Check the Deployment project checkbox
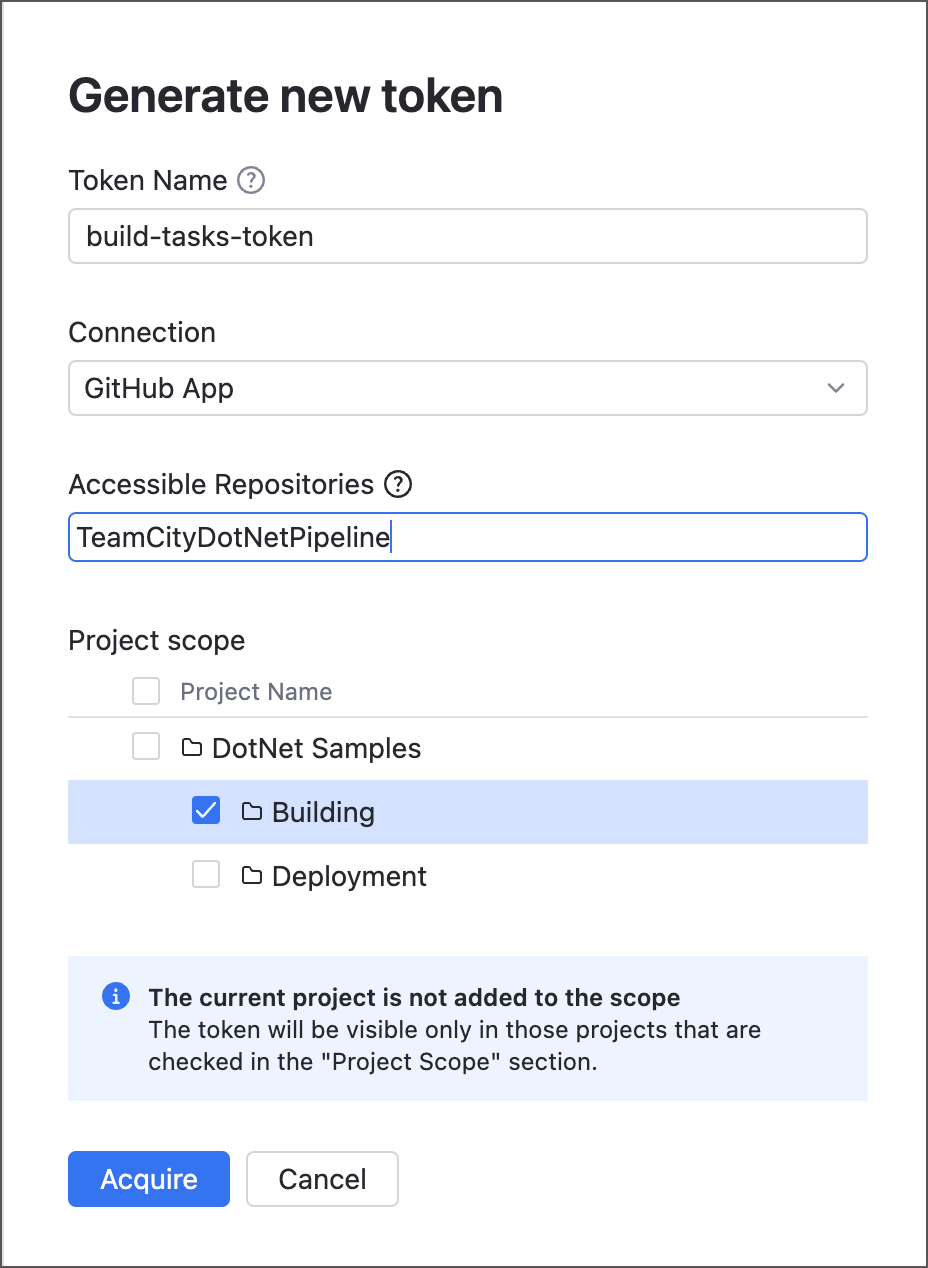 (205, 874)
